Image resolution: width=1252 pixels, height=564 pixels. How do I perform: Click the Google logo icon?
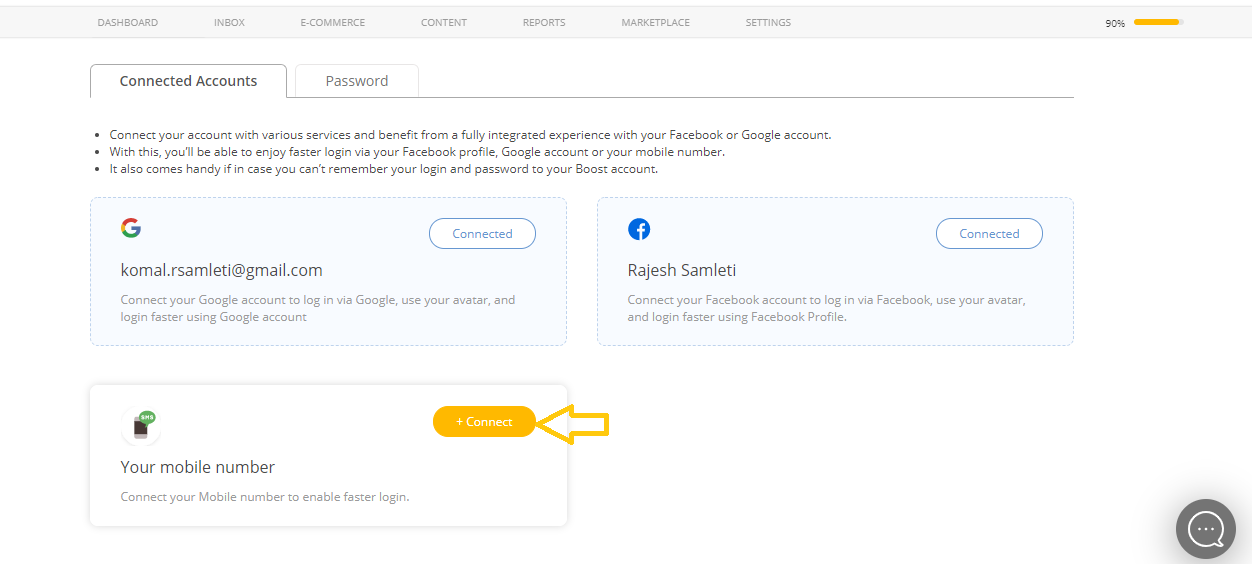131,228
